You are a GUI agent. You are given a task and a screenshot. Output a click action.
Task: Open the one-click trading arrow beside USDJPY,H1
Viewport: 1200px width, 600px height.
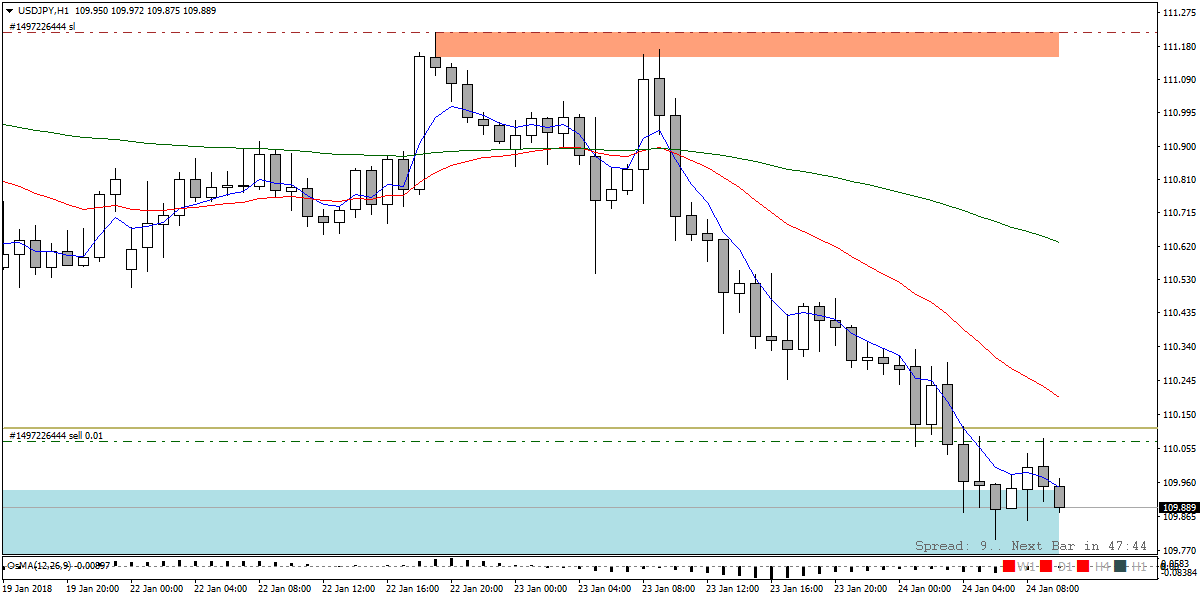coord(10,9)
